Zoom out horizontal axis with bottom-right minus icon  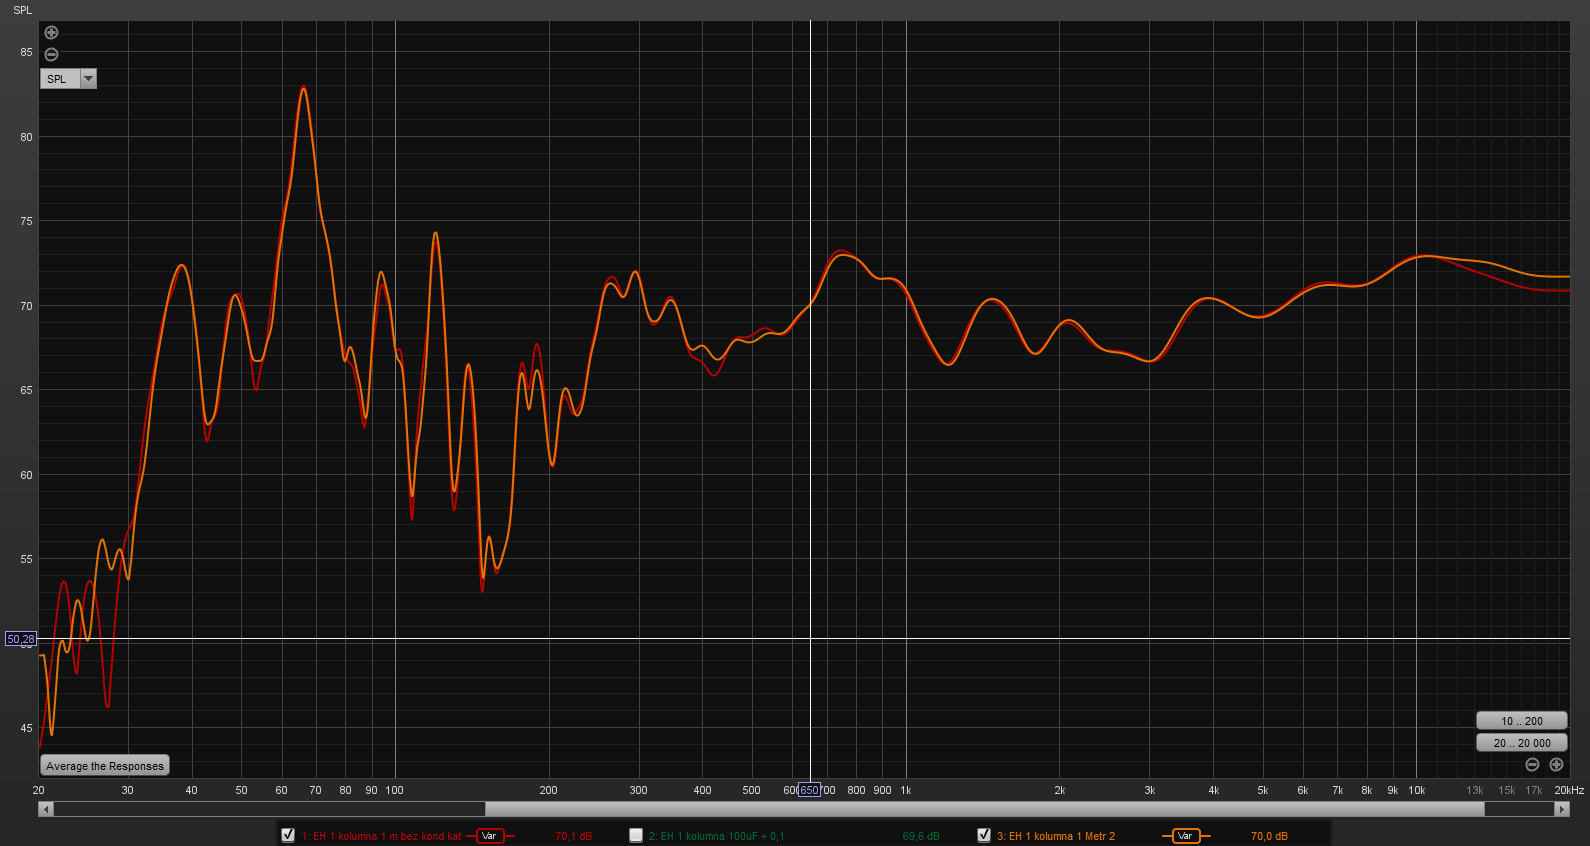[1532, 765]
